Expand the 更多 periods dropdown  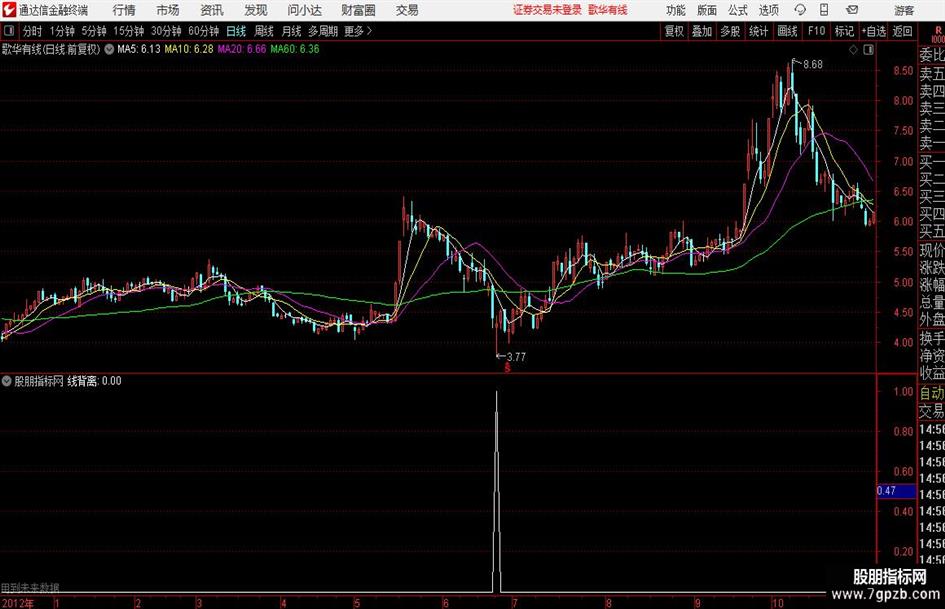[x=358, y=31]
